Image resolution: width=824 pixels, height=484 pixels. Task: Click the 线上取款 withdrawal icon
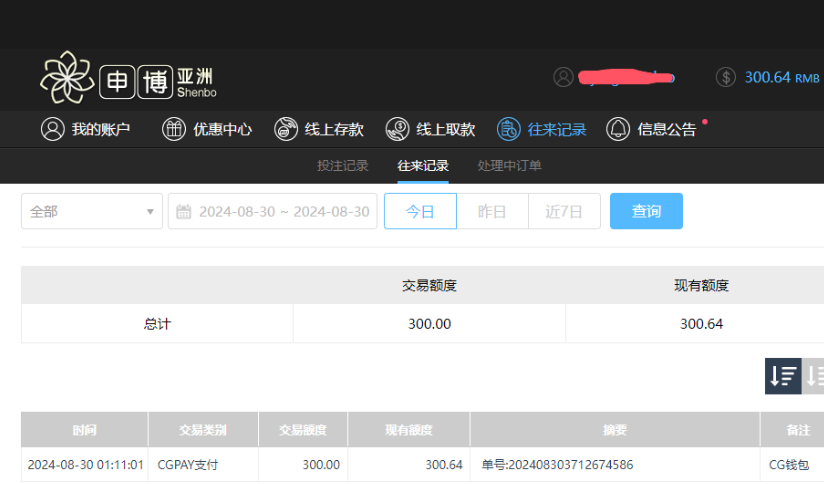tap(397, 129)
